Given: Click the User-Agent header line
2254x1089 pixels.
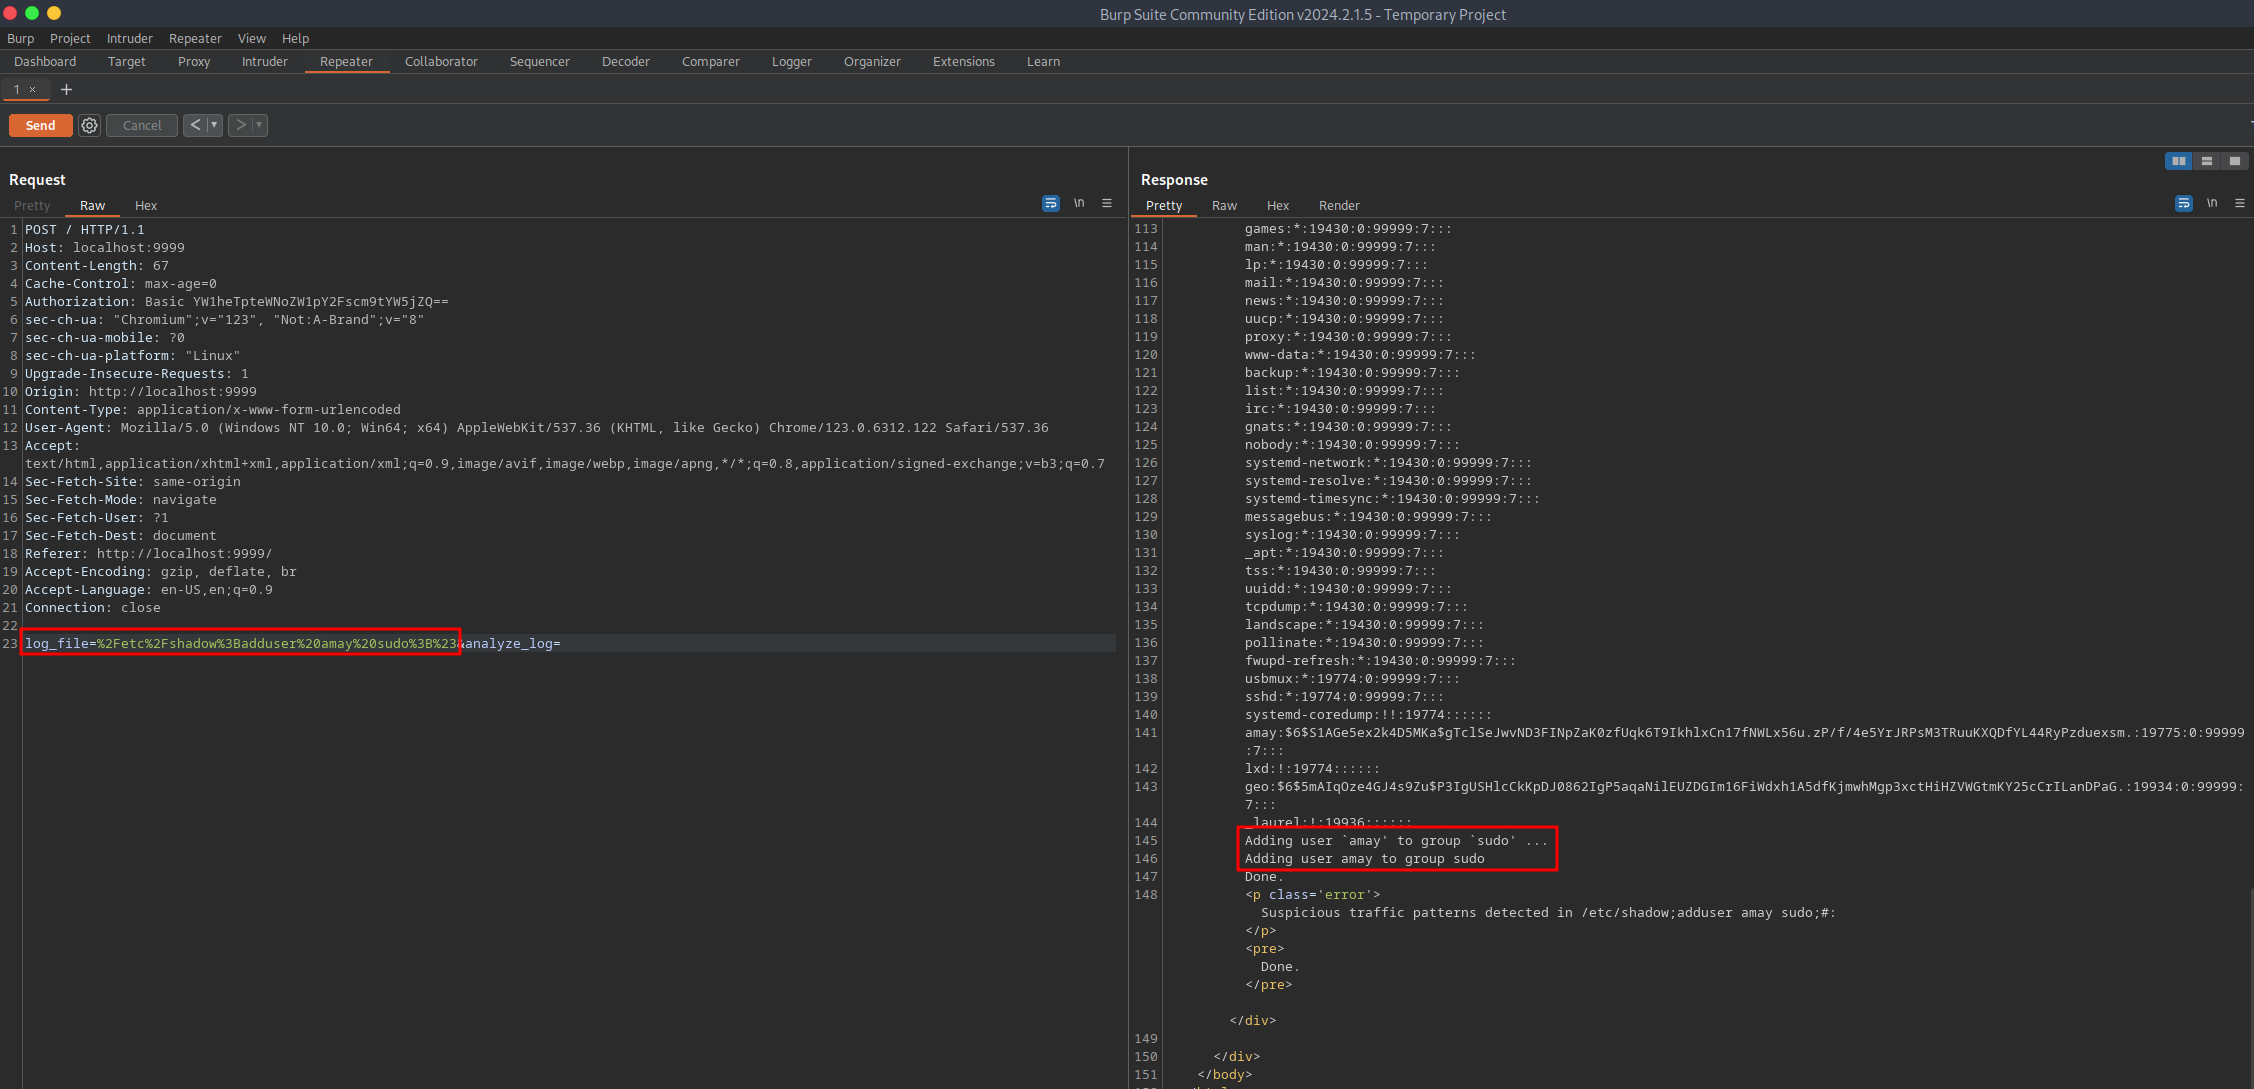Looking at the screenshot, I should tap(537, 427).
